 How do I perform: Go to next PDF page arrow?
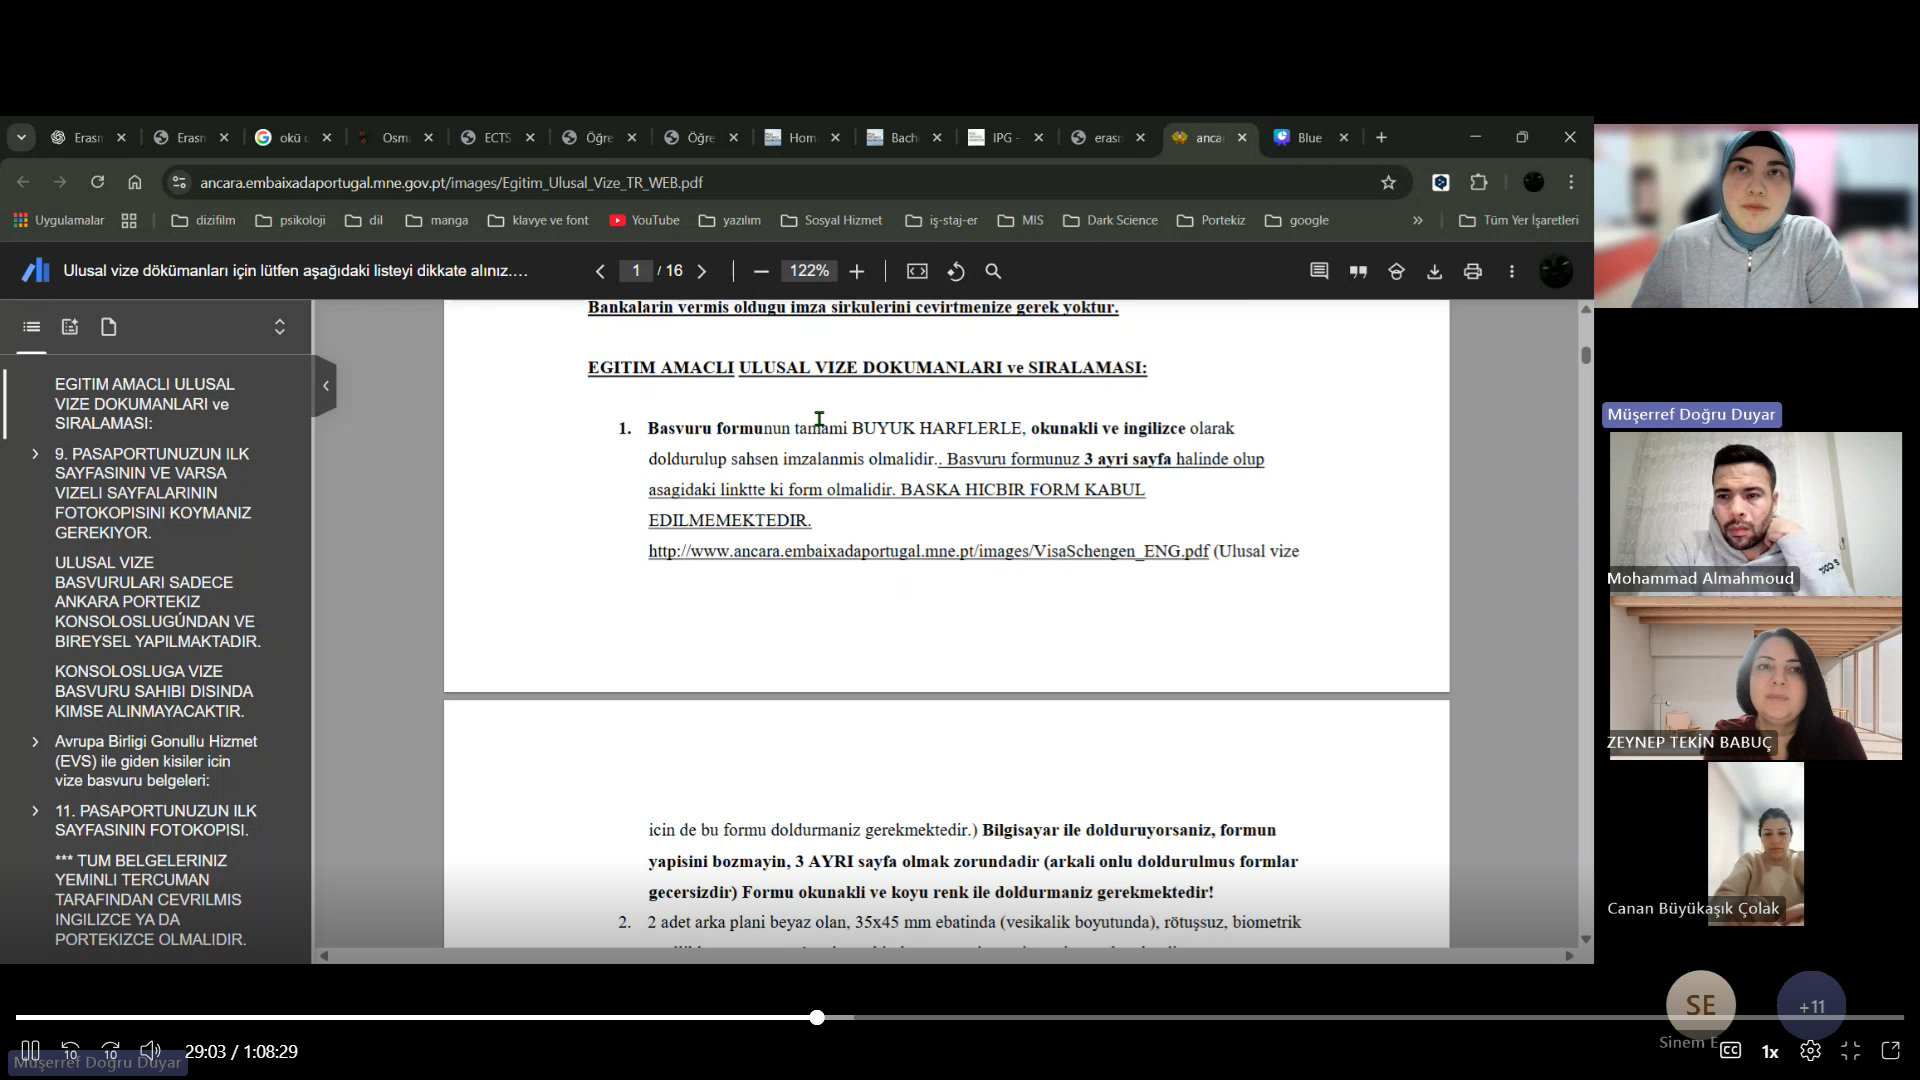[702, 271]
